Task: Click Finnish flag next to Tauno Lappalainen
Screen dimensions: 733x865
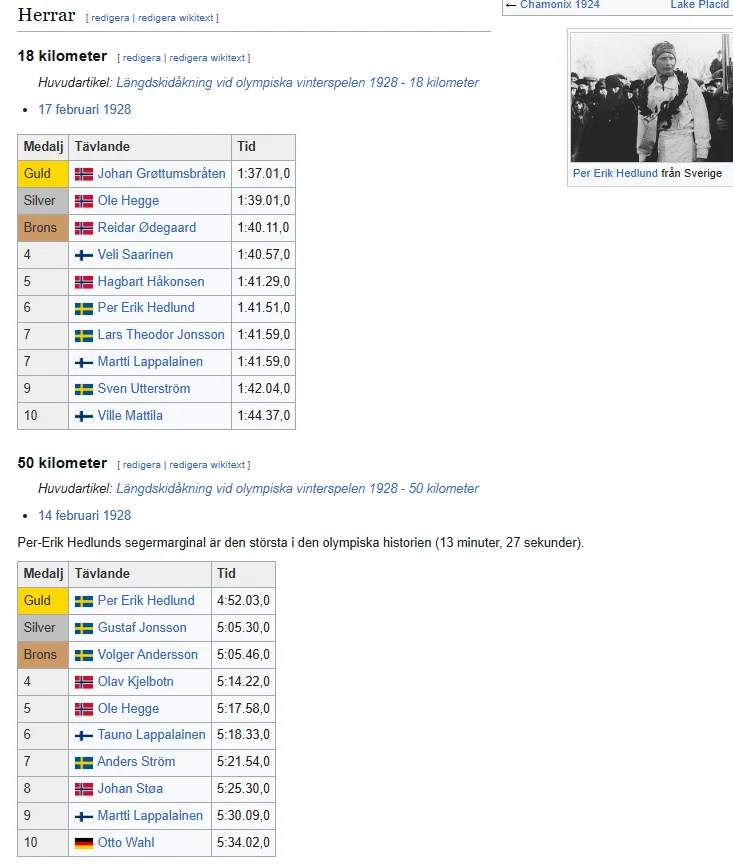Action: point(84,735)
